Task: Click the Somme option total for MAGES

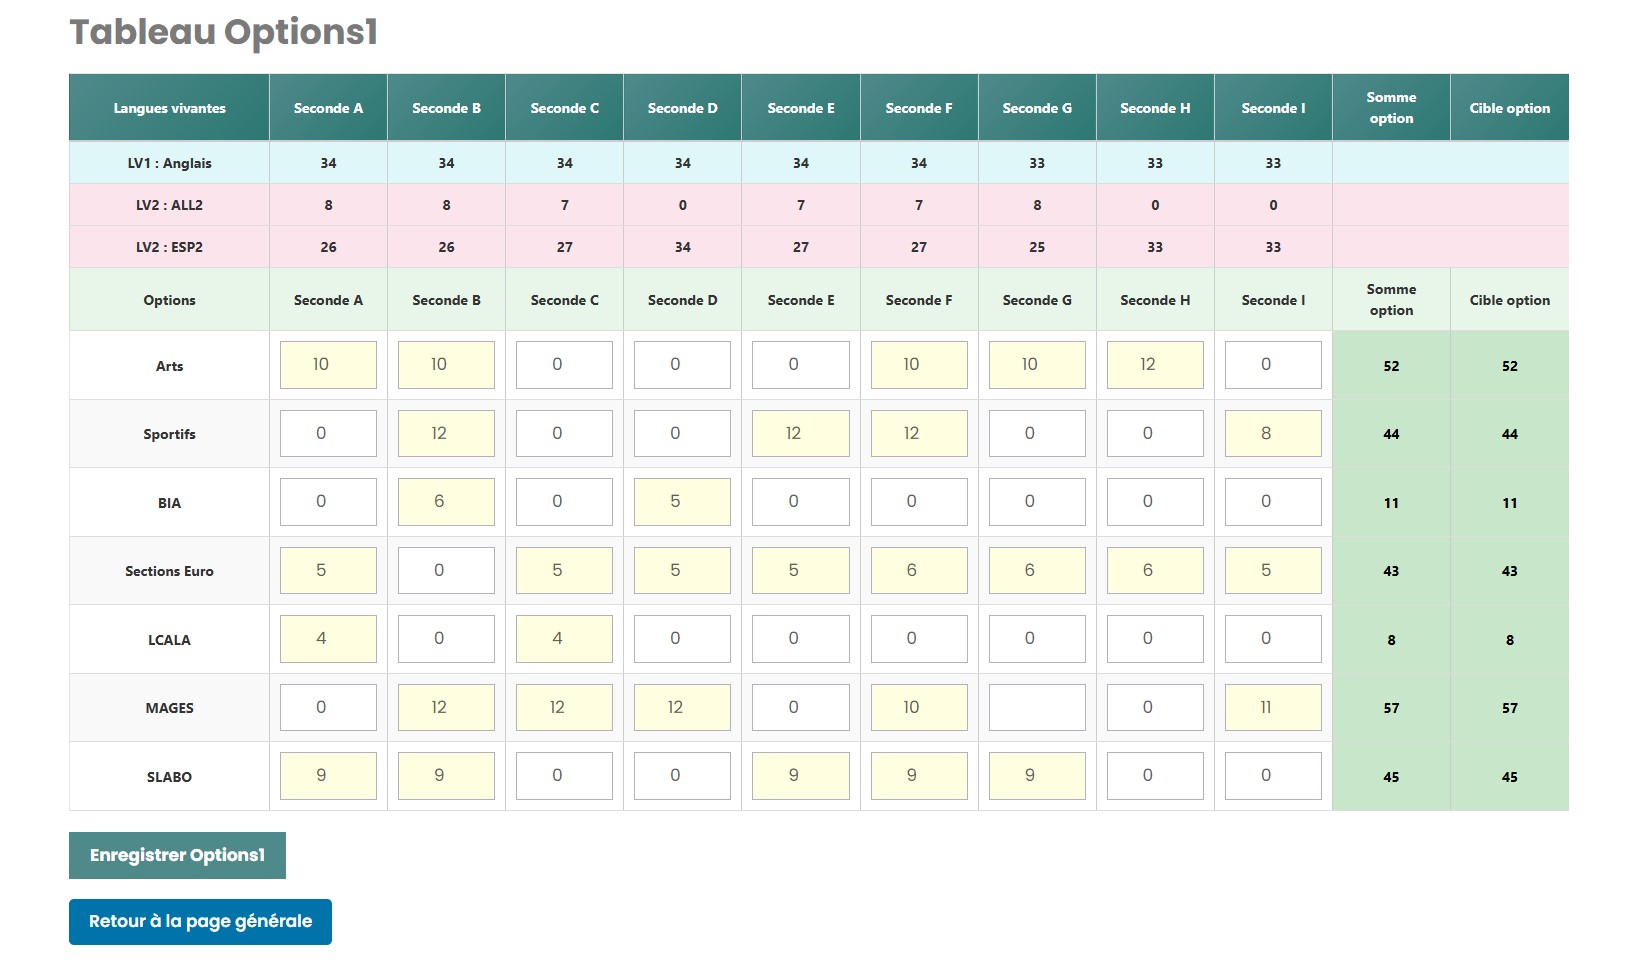Action: point(1391,708)
